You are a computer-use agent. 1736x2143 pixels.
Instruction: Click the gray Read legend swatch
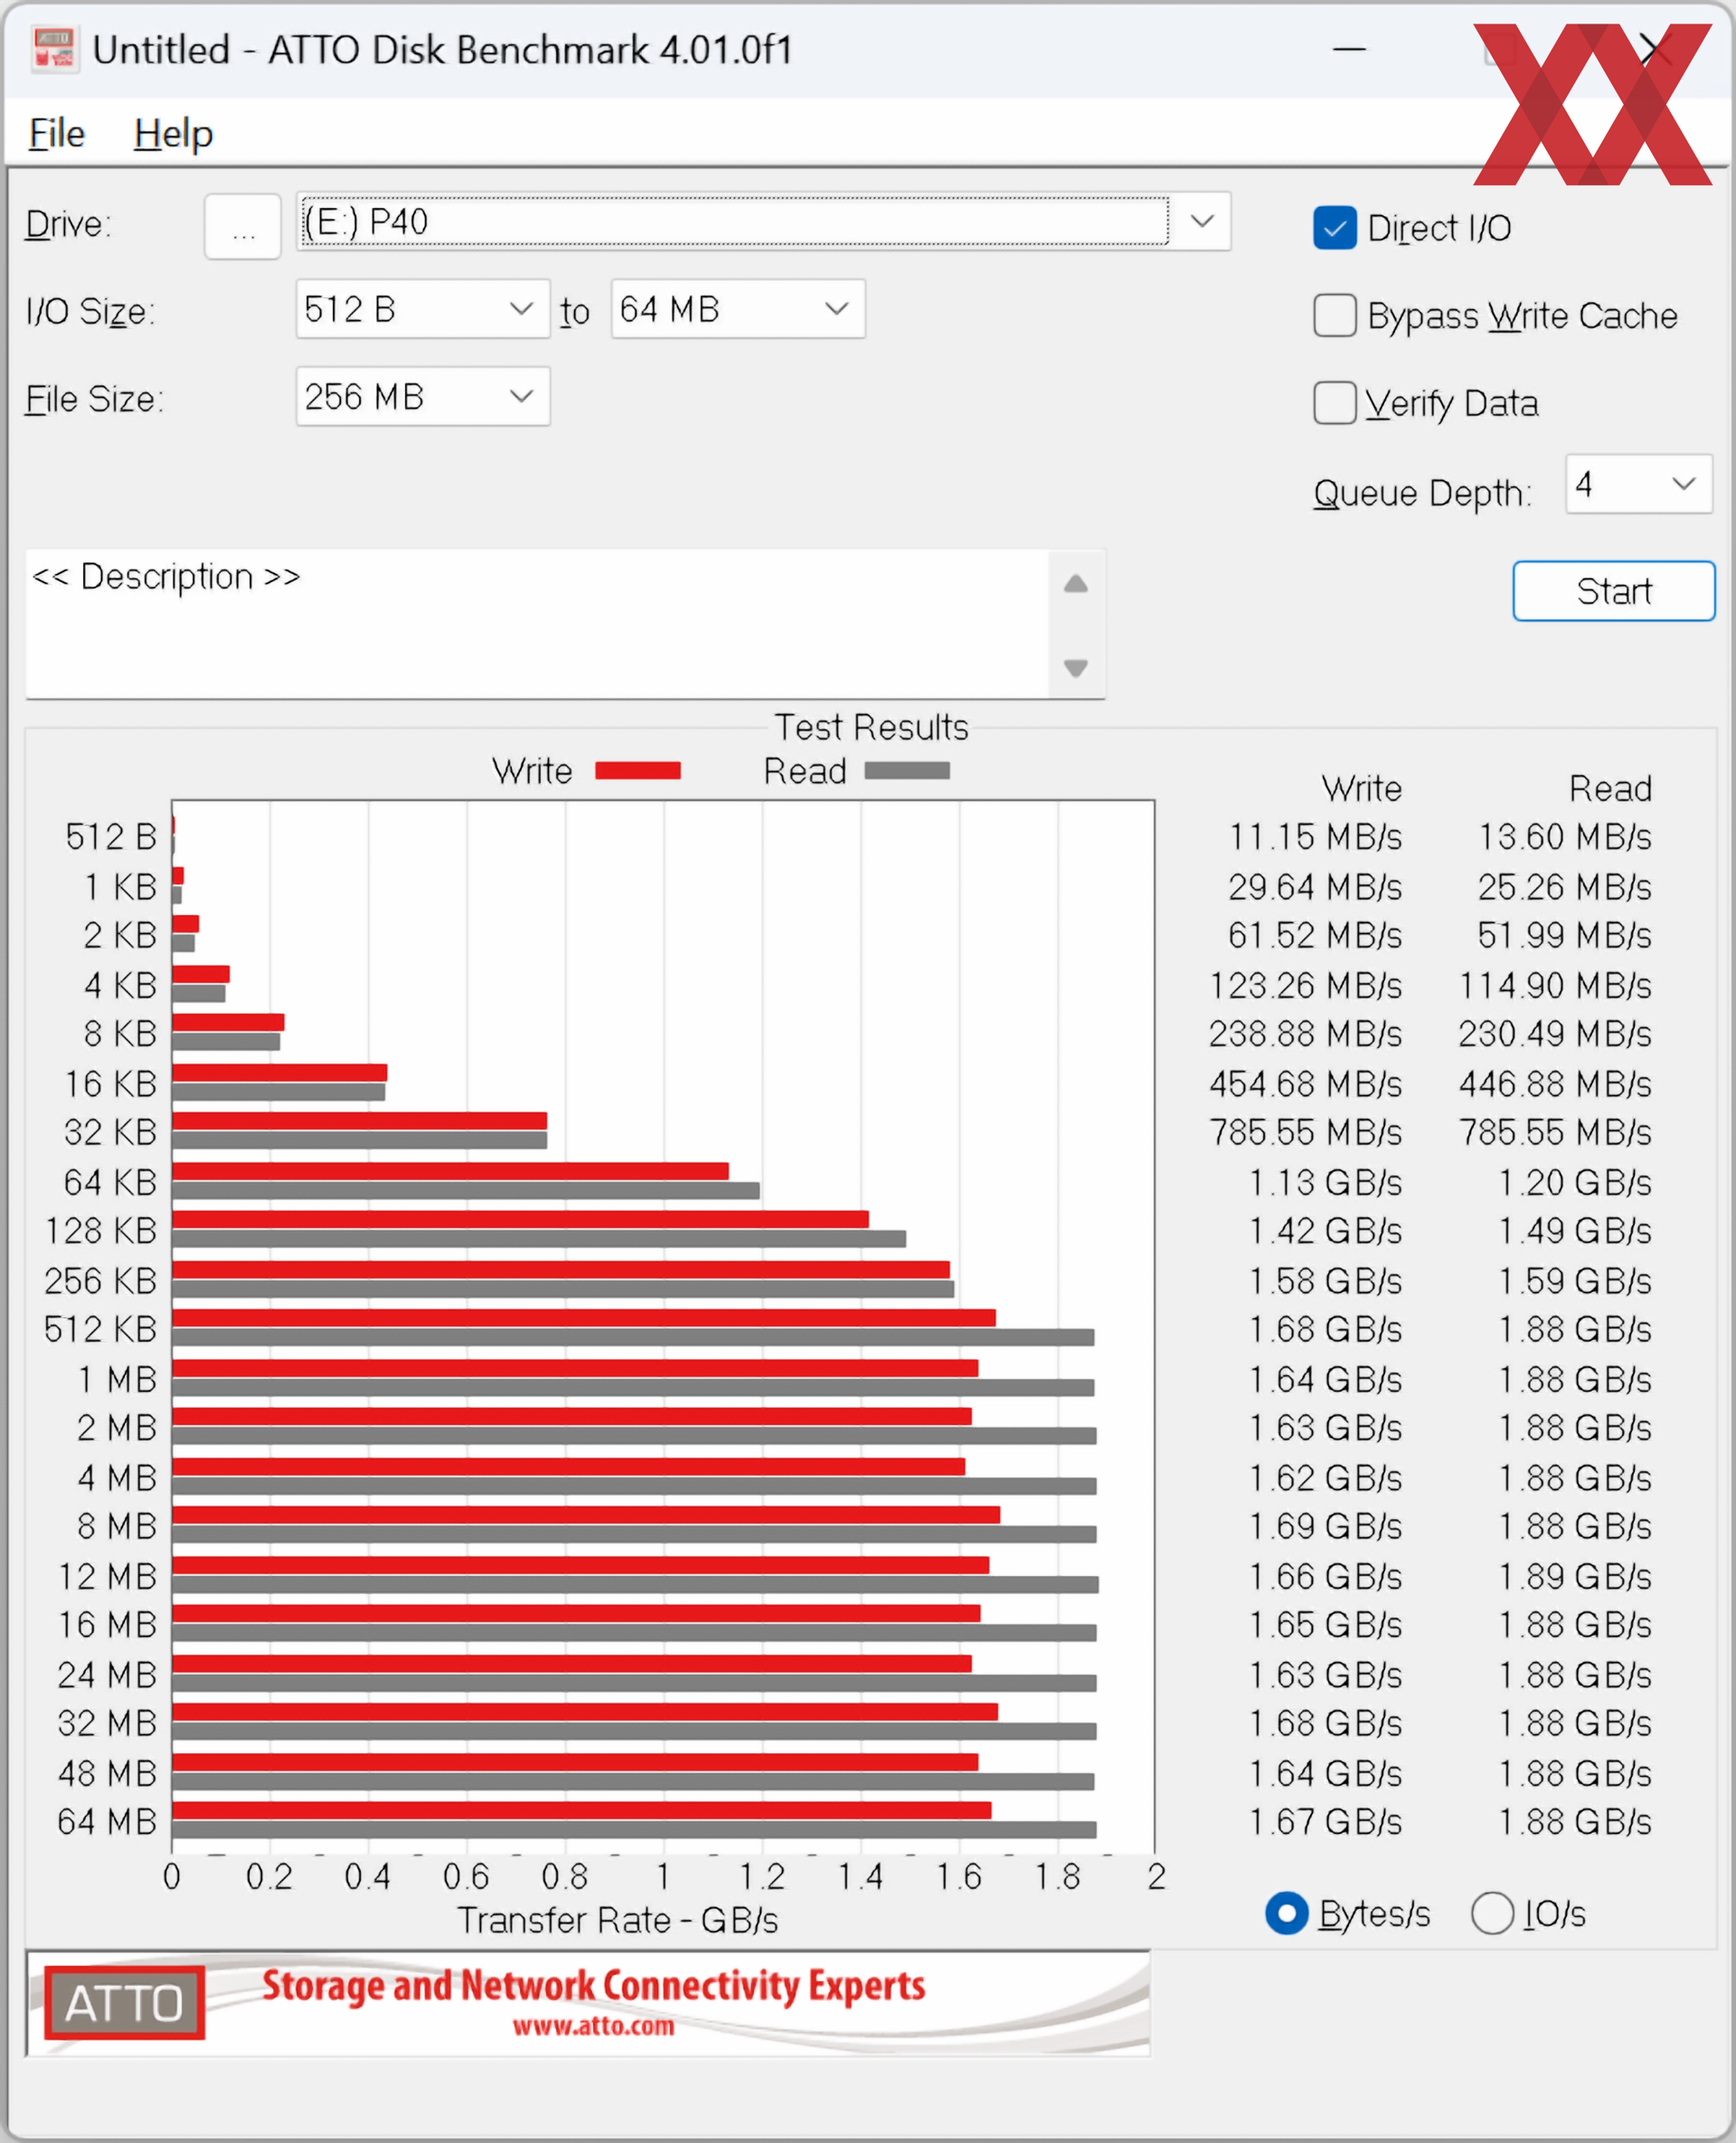click(x=907, y=770)
